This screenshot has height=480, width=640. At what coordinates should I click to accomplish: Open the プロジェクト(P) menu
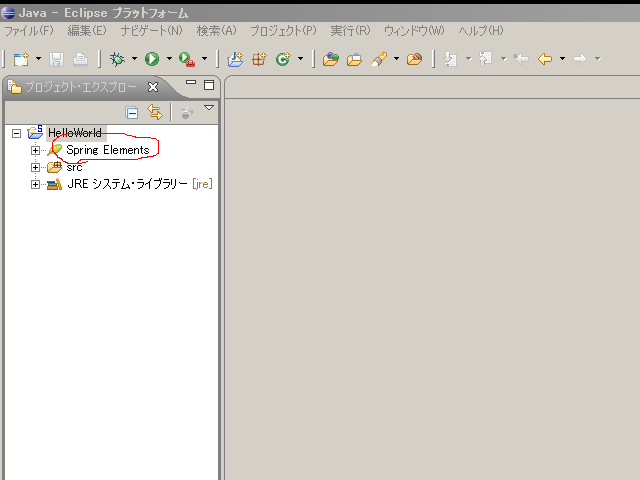pyautogui.click(x=283, y=31)
